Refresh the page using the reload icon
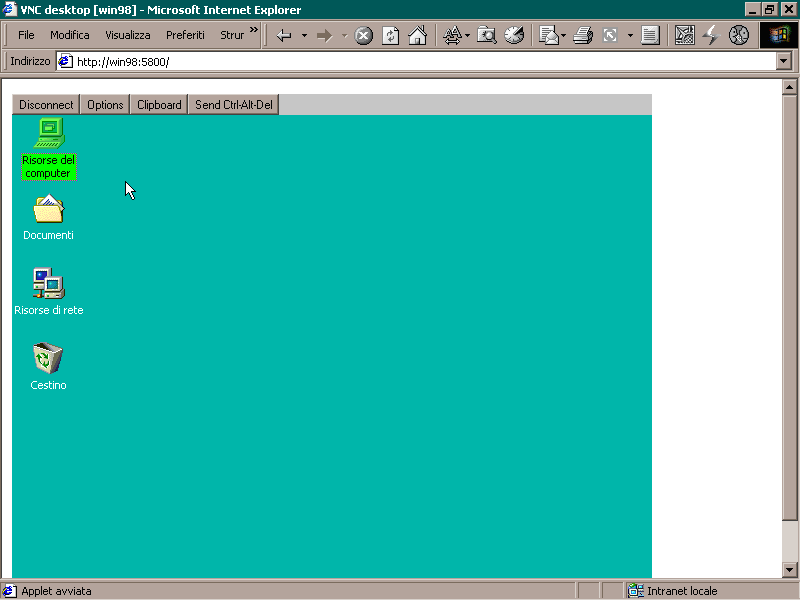This screenshot has width=800, height=600. (x=390, y=35)
